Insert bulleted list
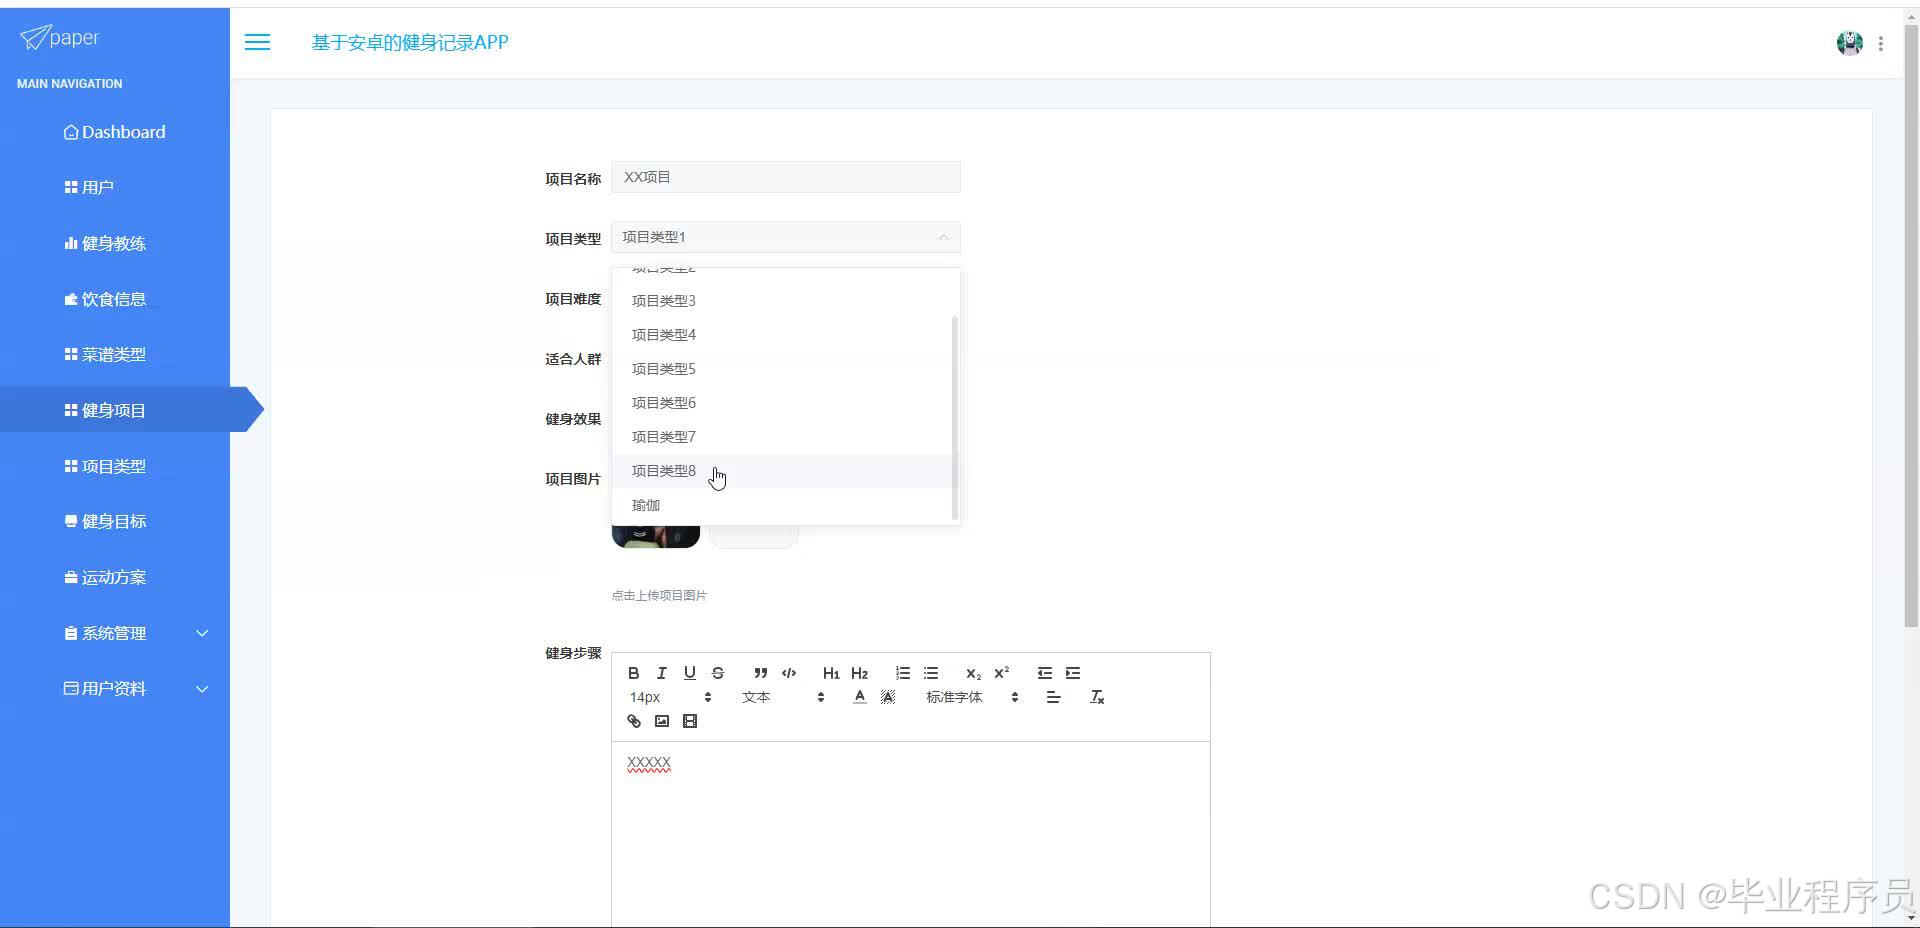Screen dimensions: 1920x928 click(x=931, y=673)
